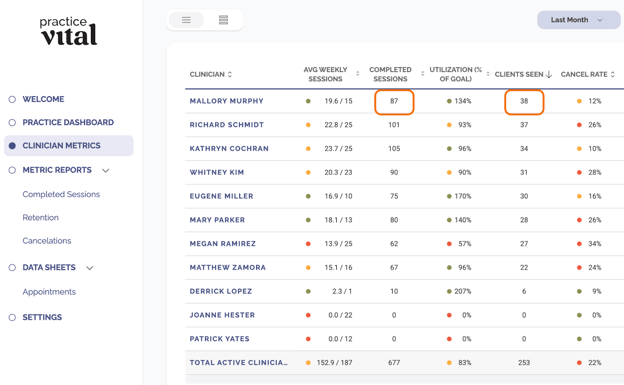Viewport: 624px width, 385px height.
Task: Open the Retention report
Action: point(41,217)
